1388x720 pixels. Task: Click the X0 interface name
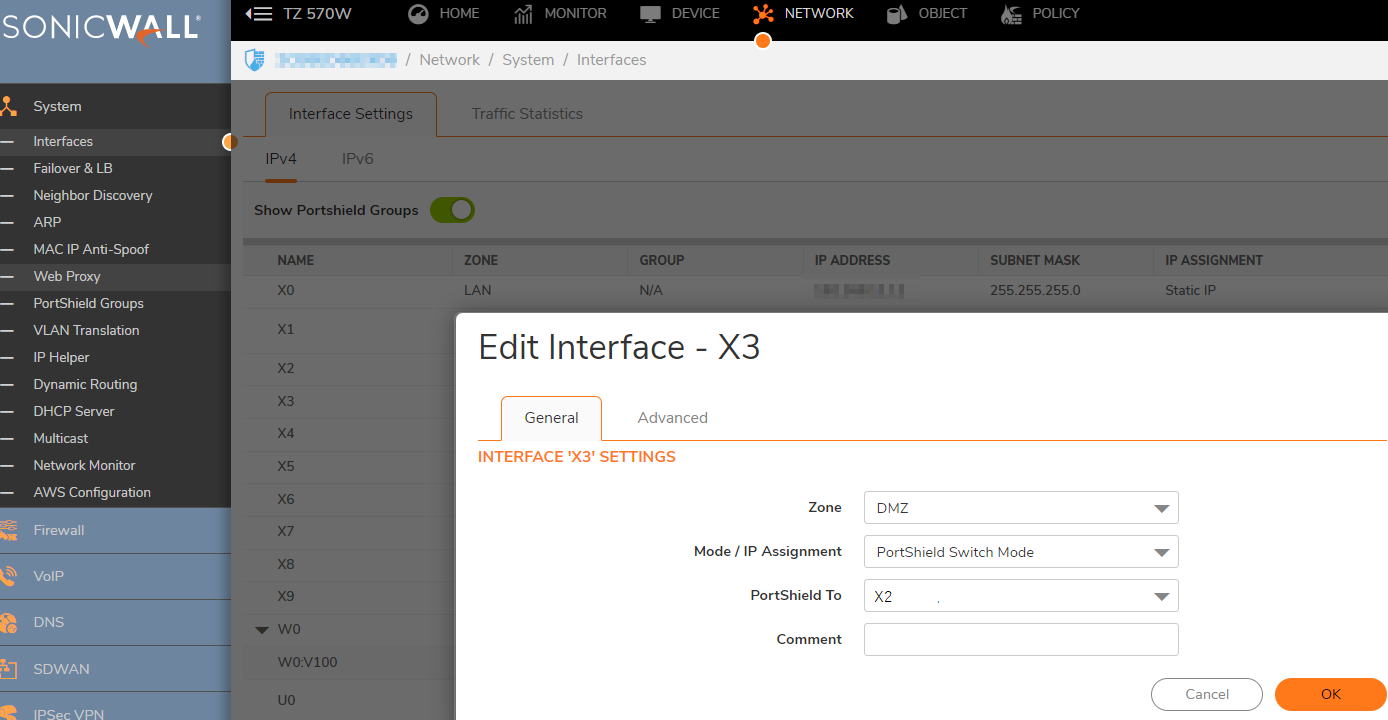tap(286, 291)
